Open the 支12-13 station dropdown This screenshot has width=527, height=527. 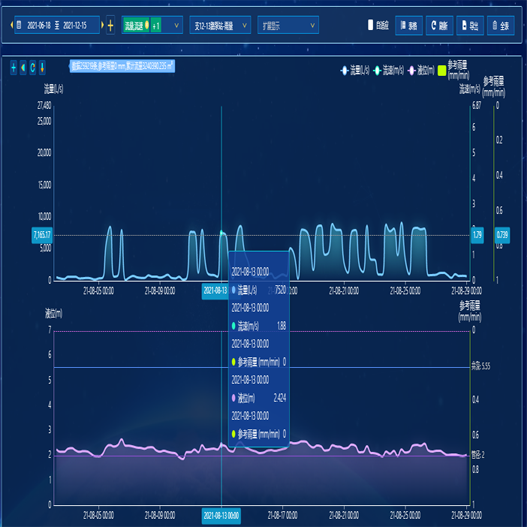click(x=220, y=25)
